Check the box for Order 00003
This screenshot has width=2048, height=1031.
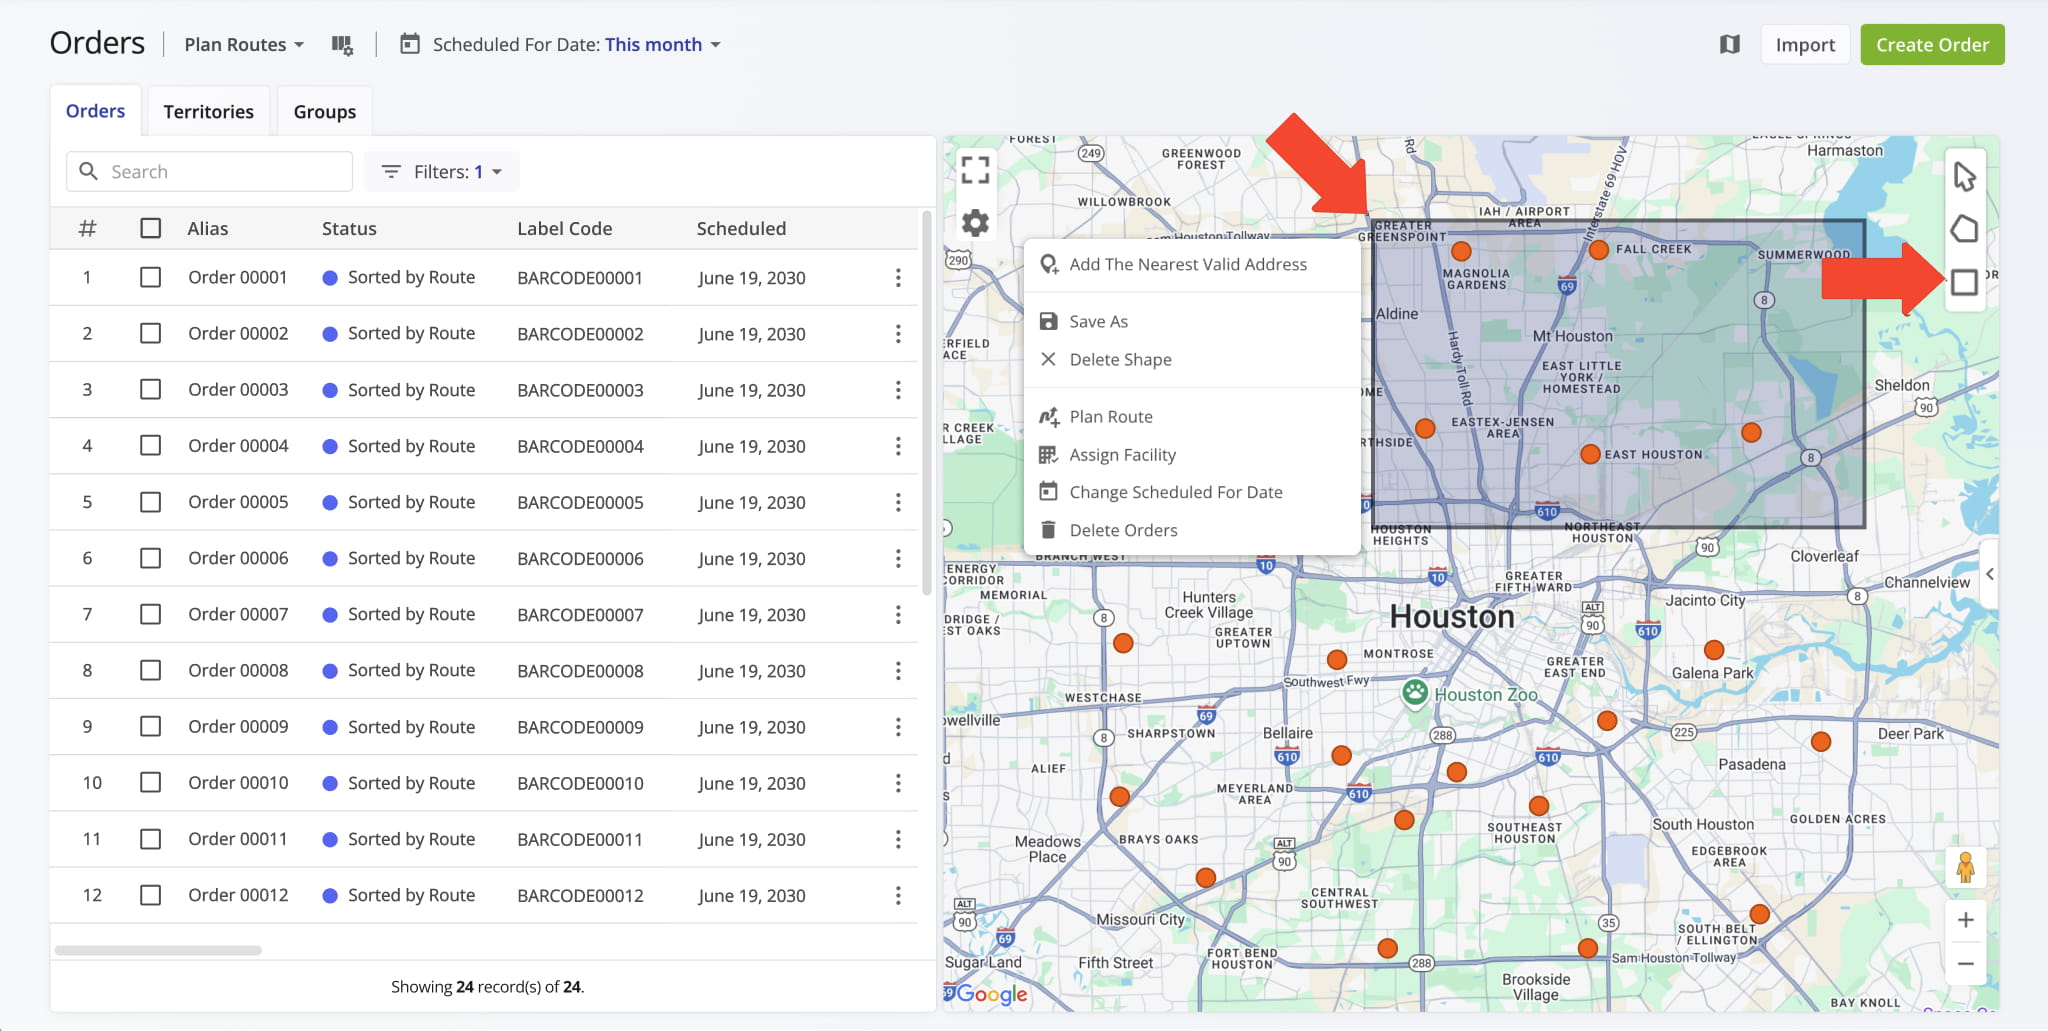click(x=151, y=389)
